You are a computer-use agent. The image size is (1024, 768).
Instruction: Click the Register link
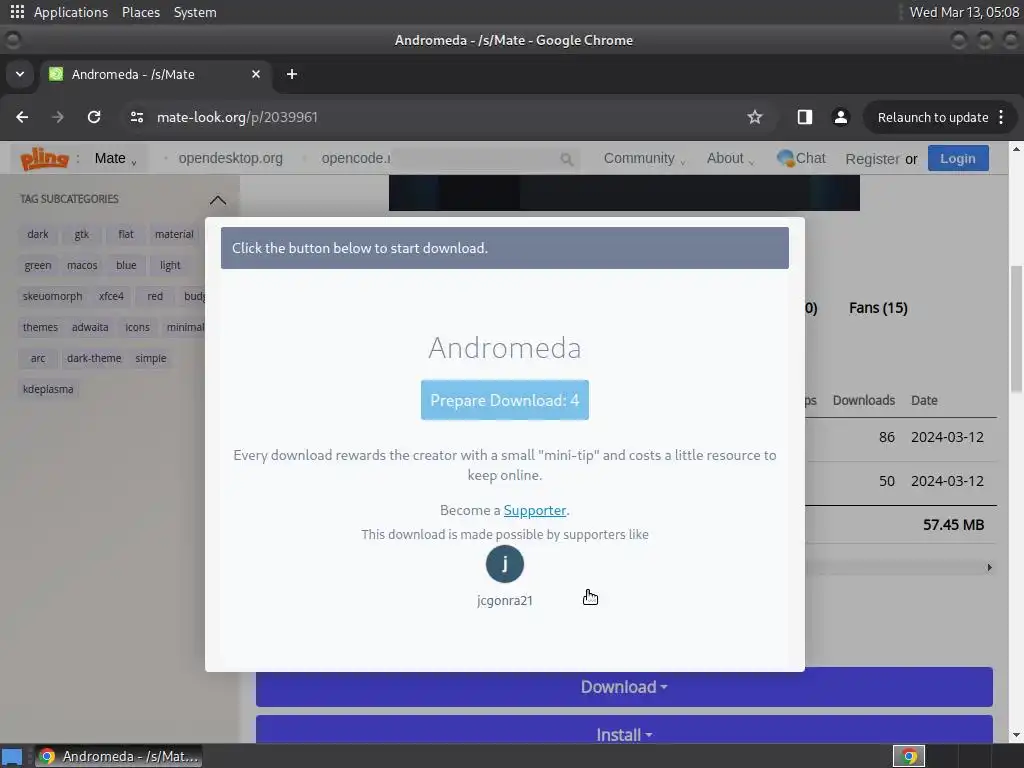point(872,159)
